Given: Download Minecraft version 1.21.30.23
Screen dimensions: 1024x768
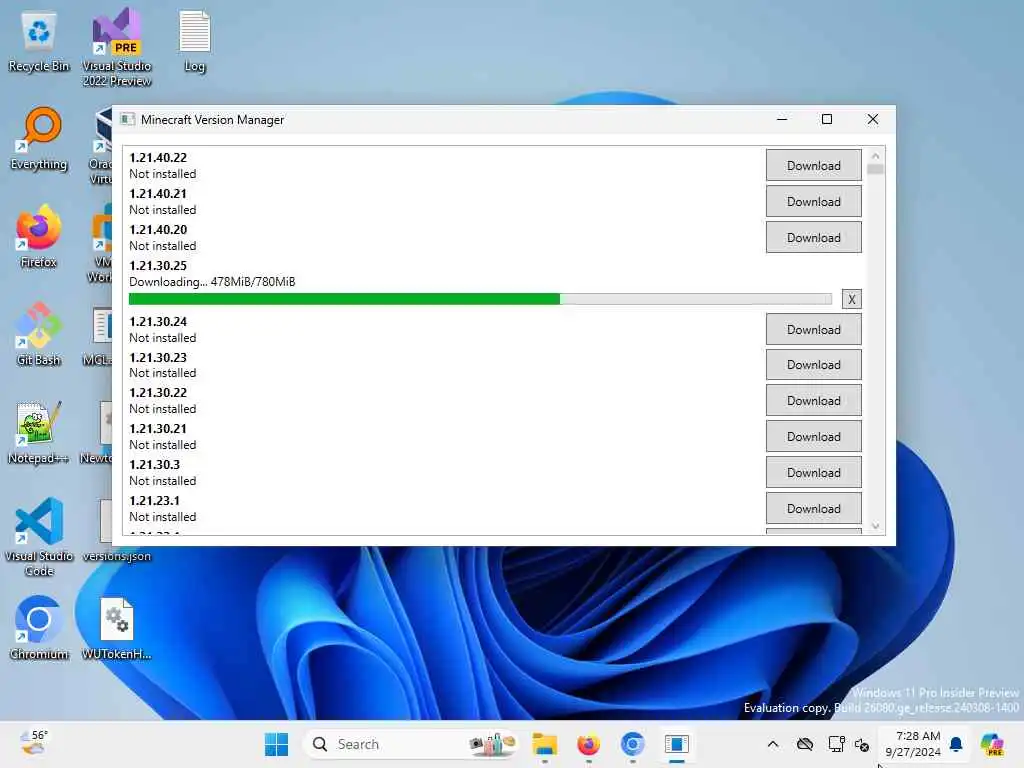Looking at the screenshot, I should [x=813, y=365].
